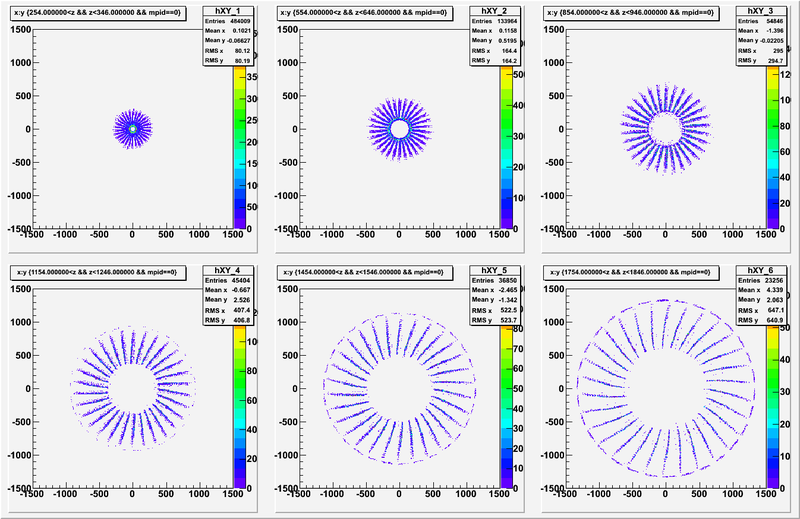
Task: Click the 1000 y-axis label in hXY_1 pad
Action: pos(20,63)
